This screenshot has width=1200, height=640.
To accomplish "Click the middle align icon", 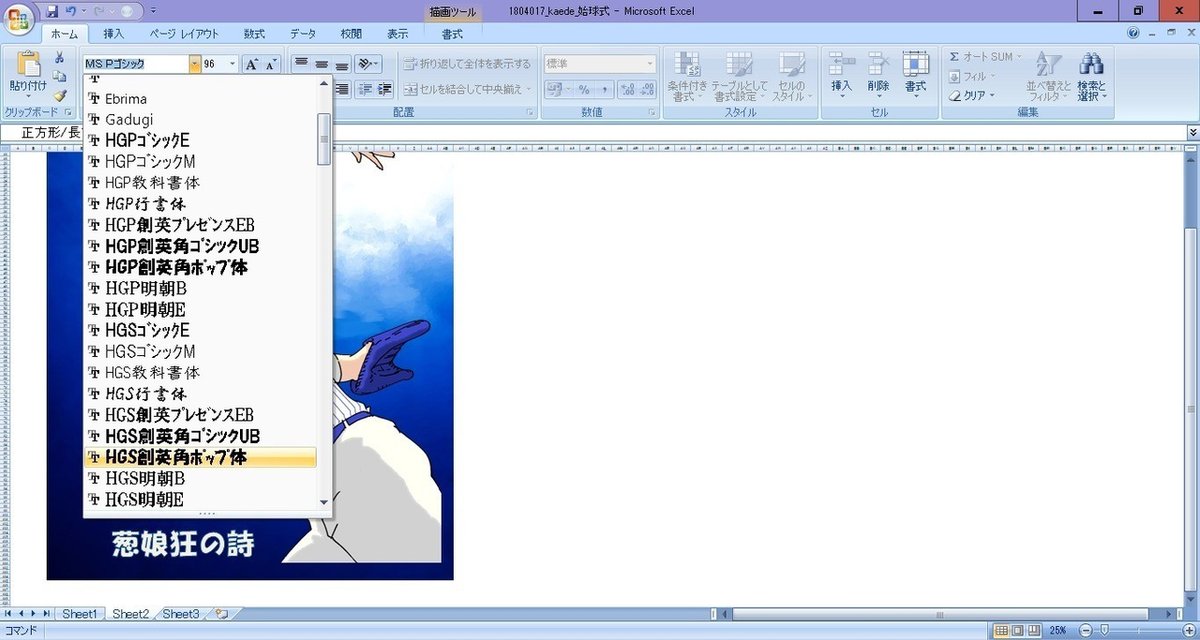I will click(321, 64).
